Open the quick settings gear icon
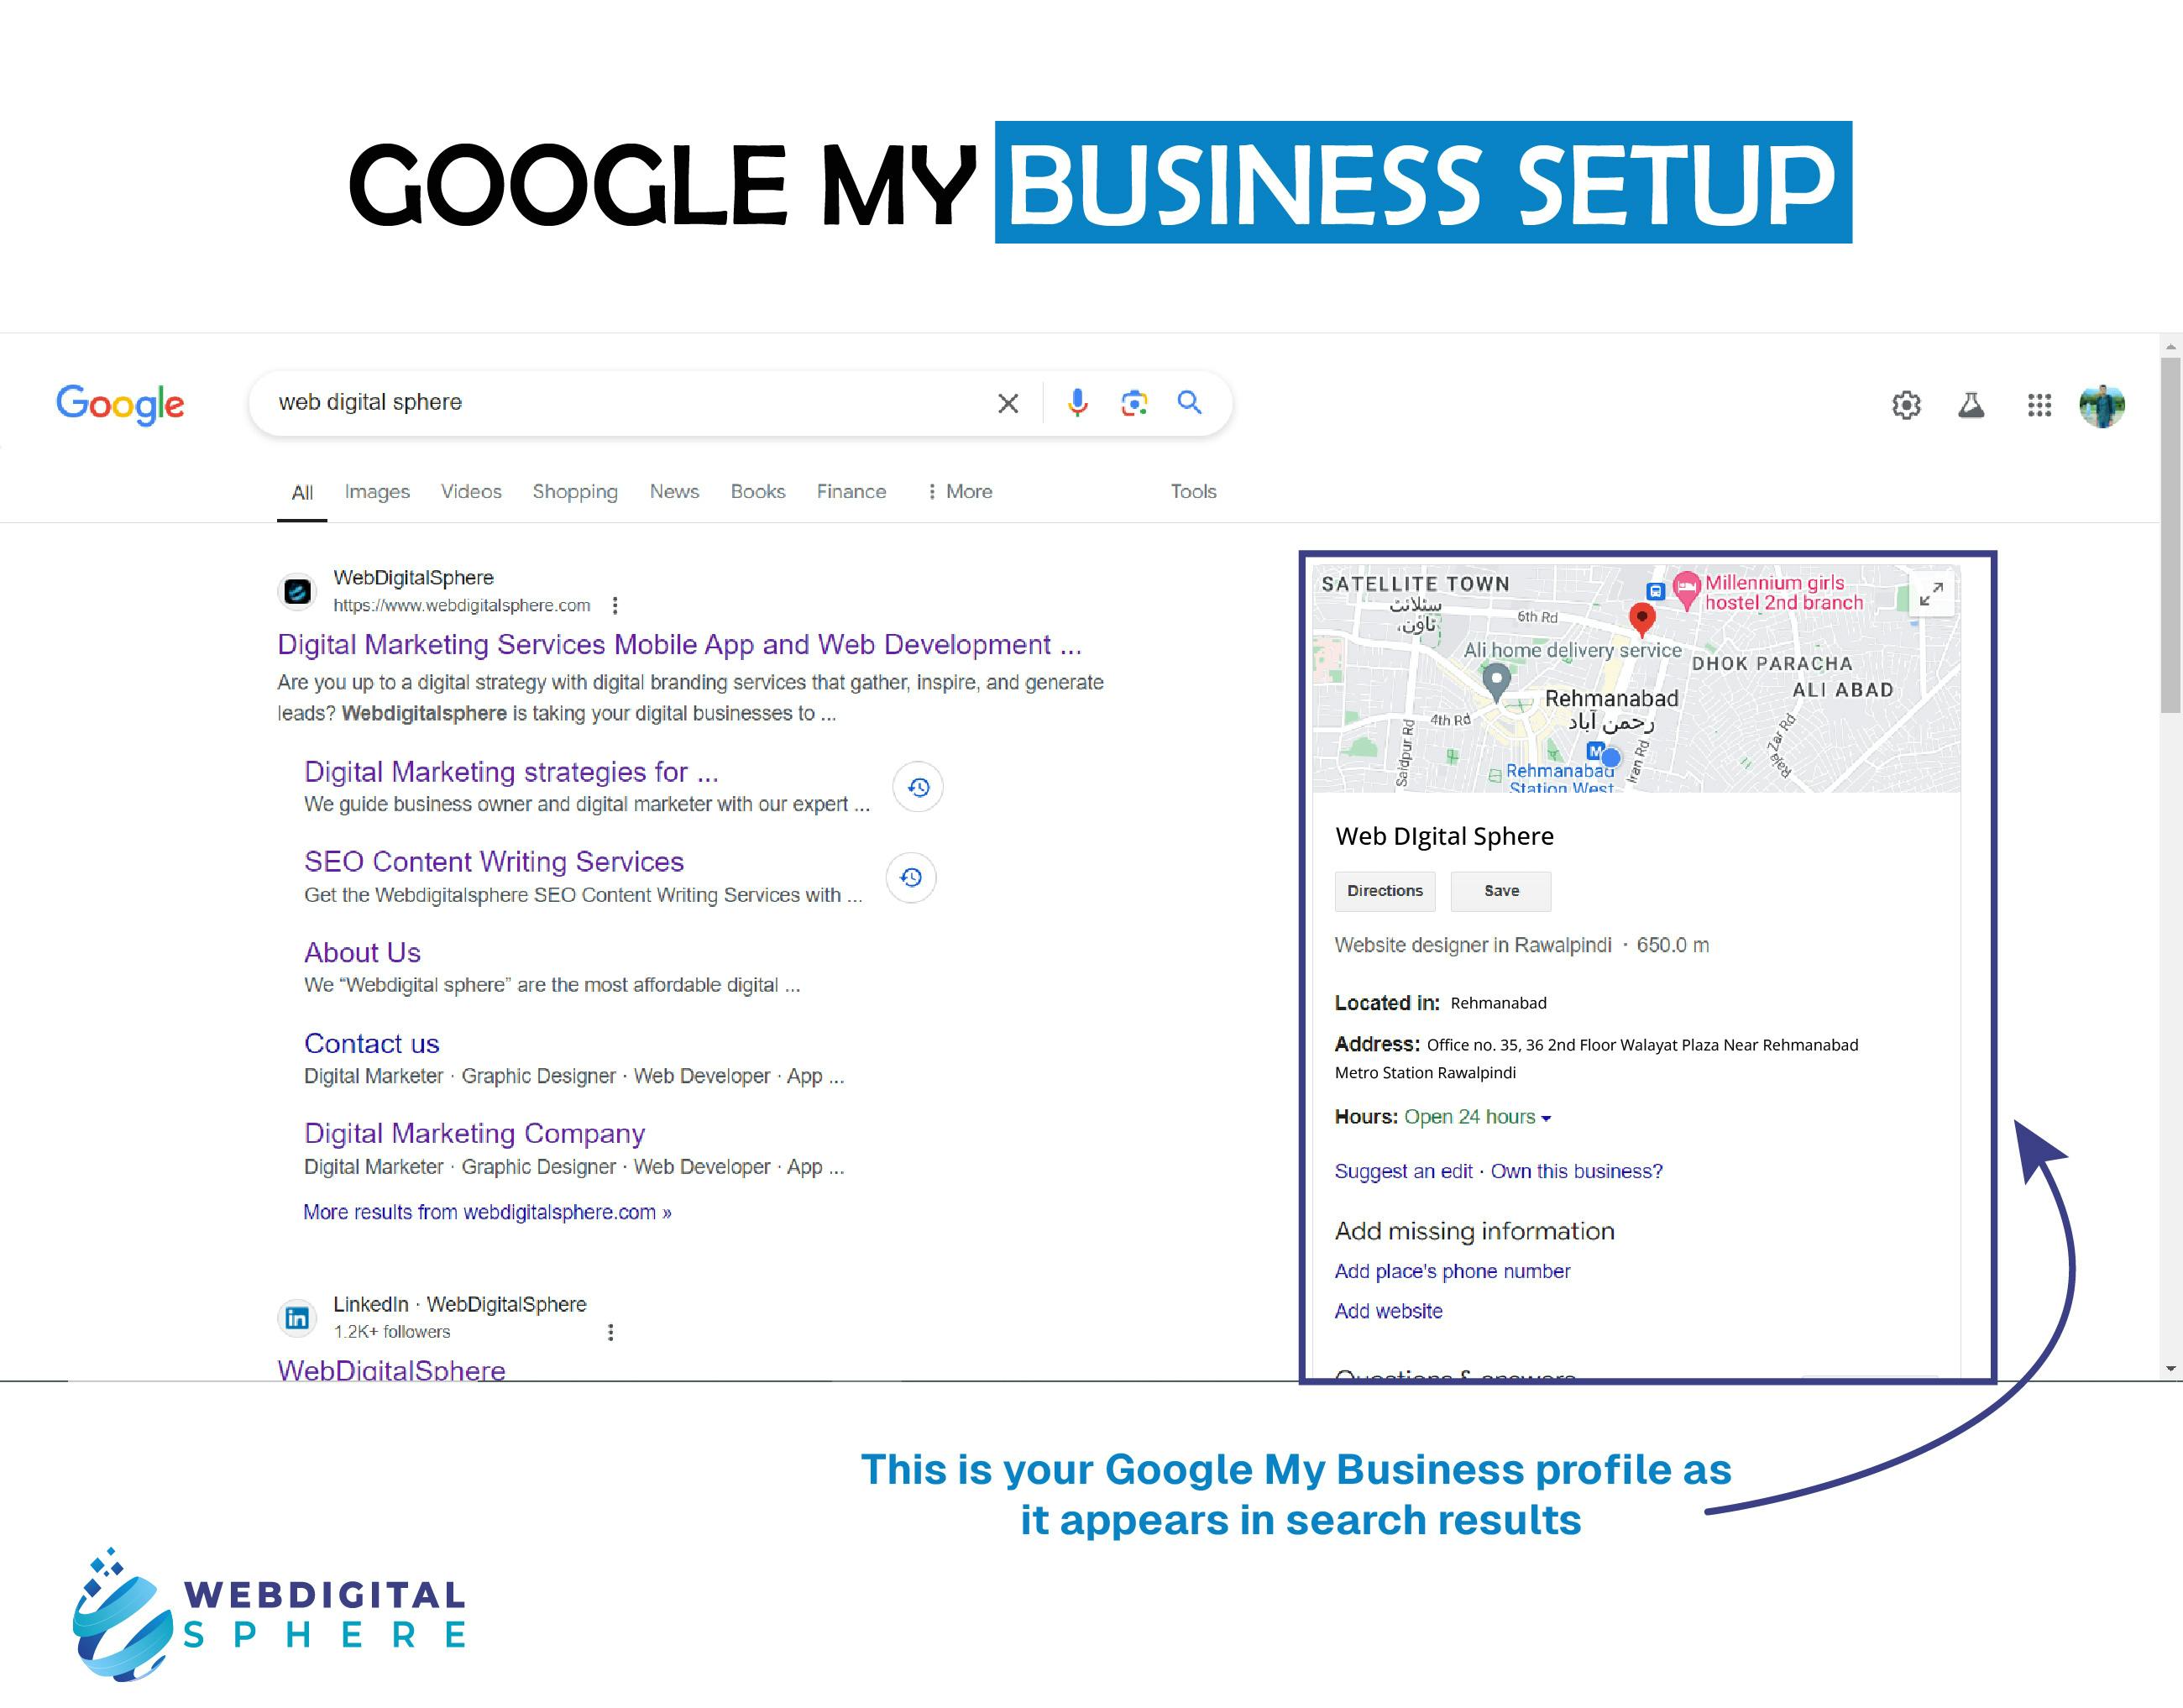The width and height of the screenshot is (2183, 1708). pyautogui.click(x=1906, y=405)
